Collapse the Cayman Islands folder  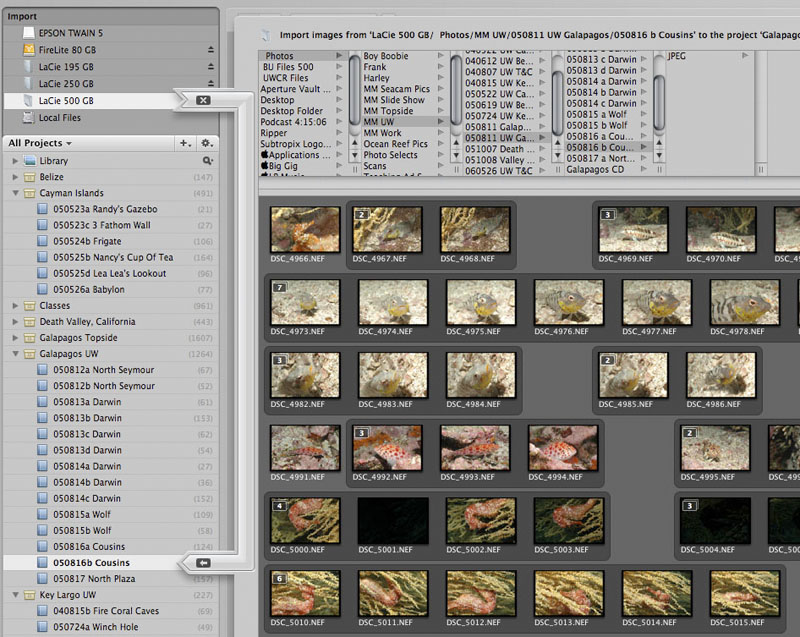pyautogui.click(x=15, y=193)
